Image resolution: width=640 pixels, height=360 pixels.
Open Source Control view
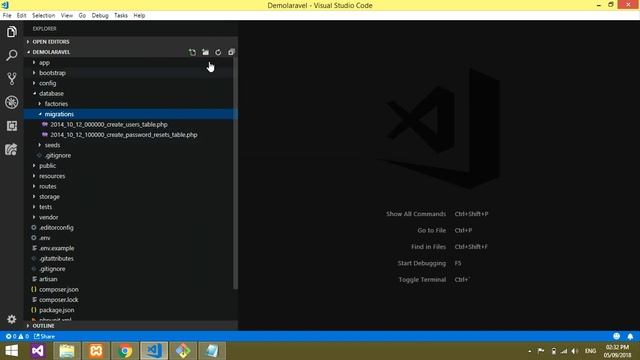click(11, 79)
